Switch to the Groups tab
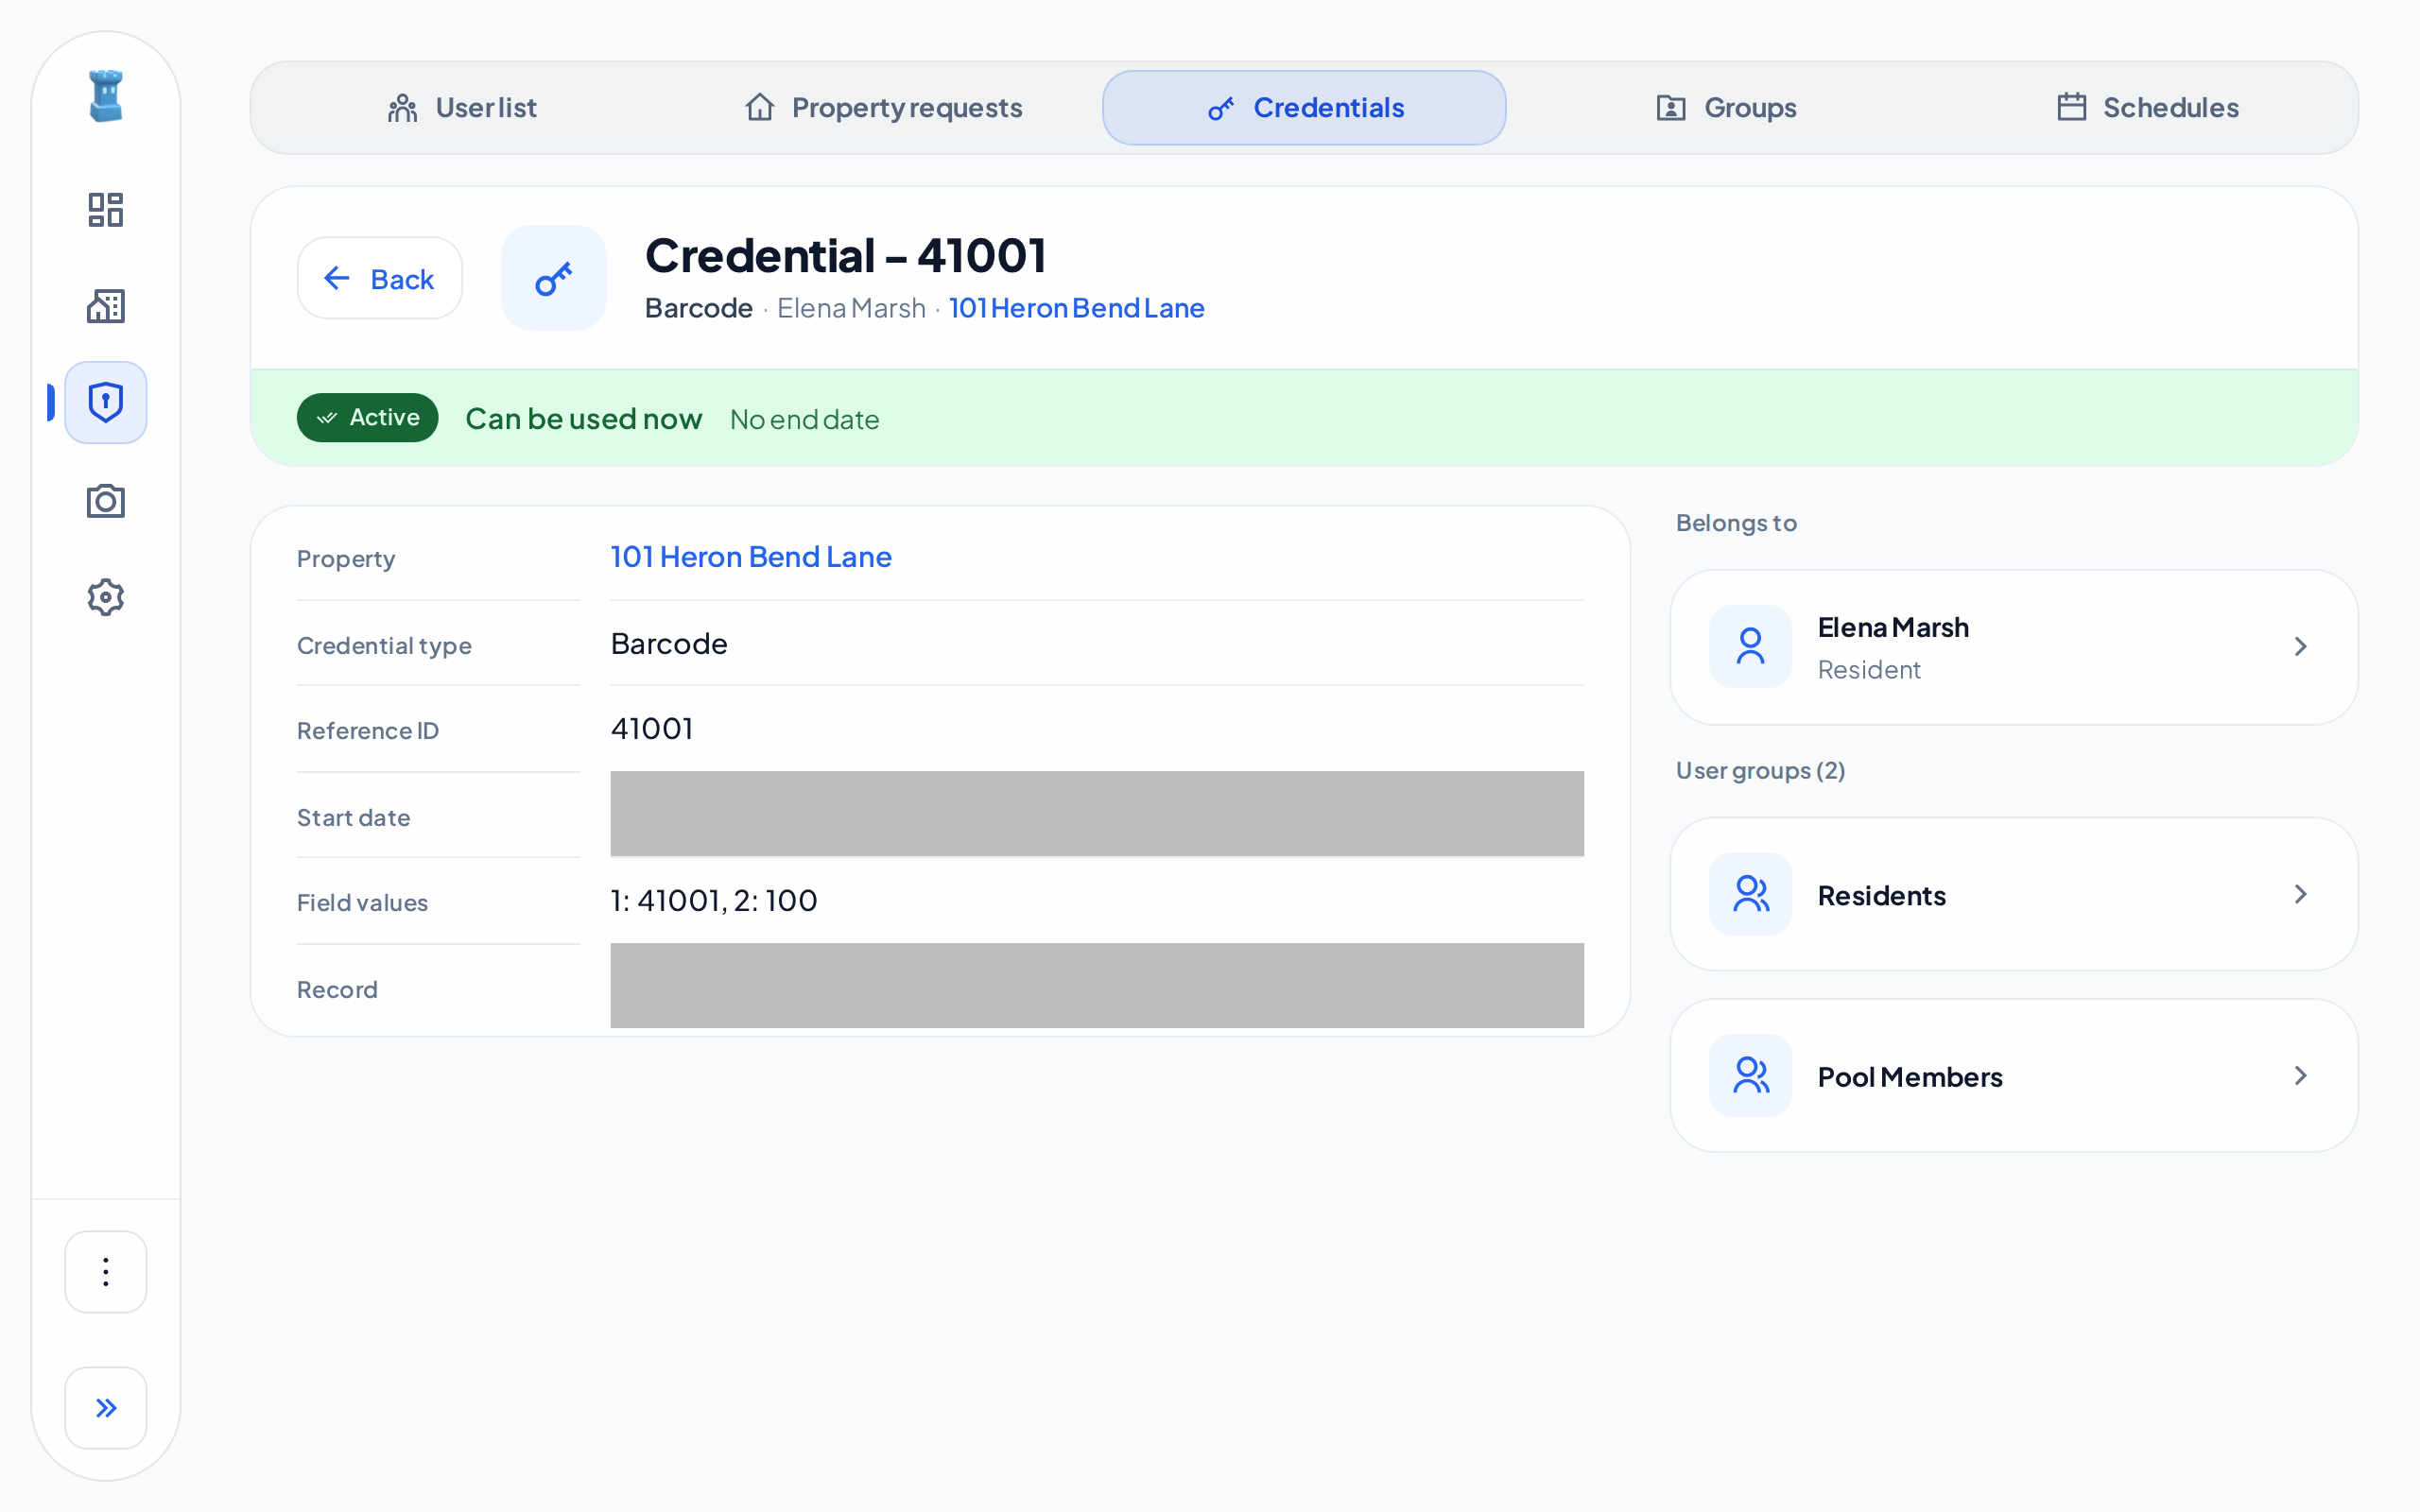Viewport: 2420px width, 1512px height. point(1726,108)
